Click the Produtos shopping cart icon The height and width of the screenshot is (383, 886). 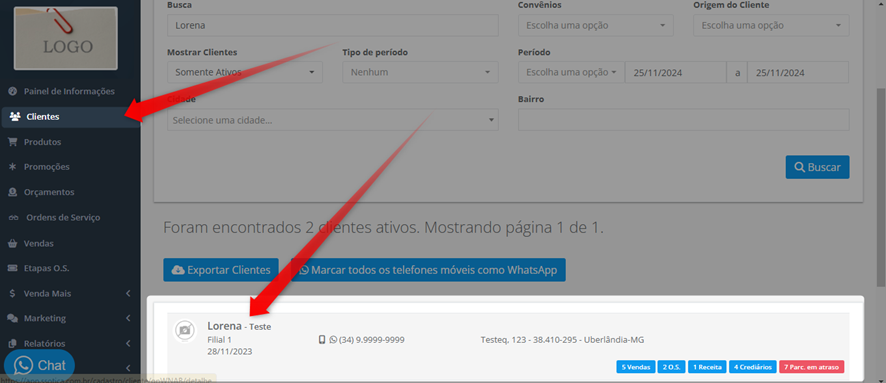click(12, 142)
